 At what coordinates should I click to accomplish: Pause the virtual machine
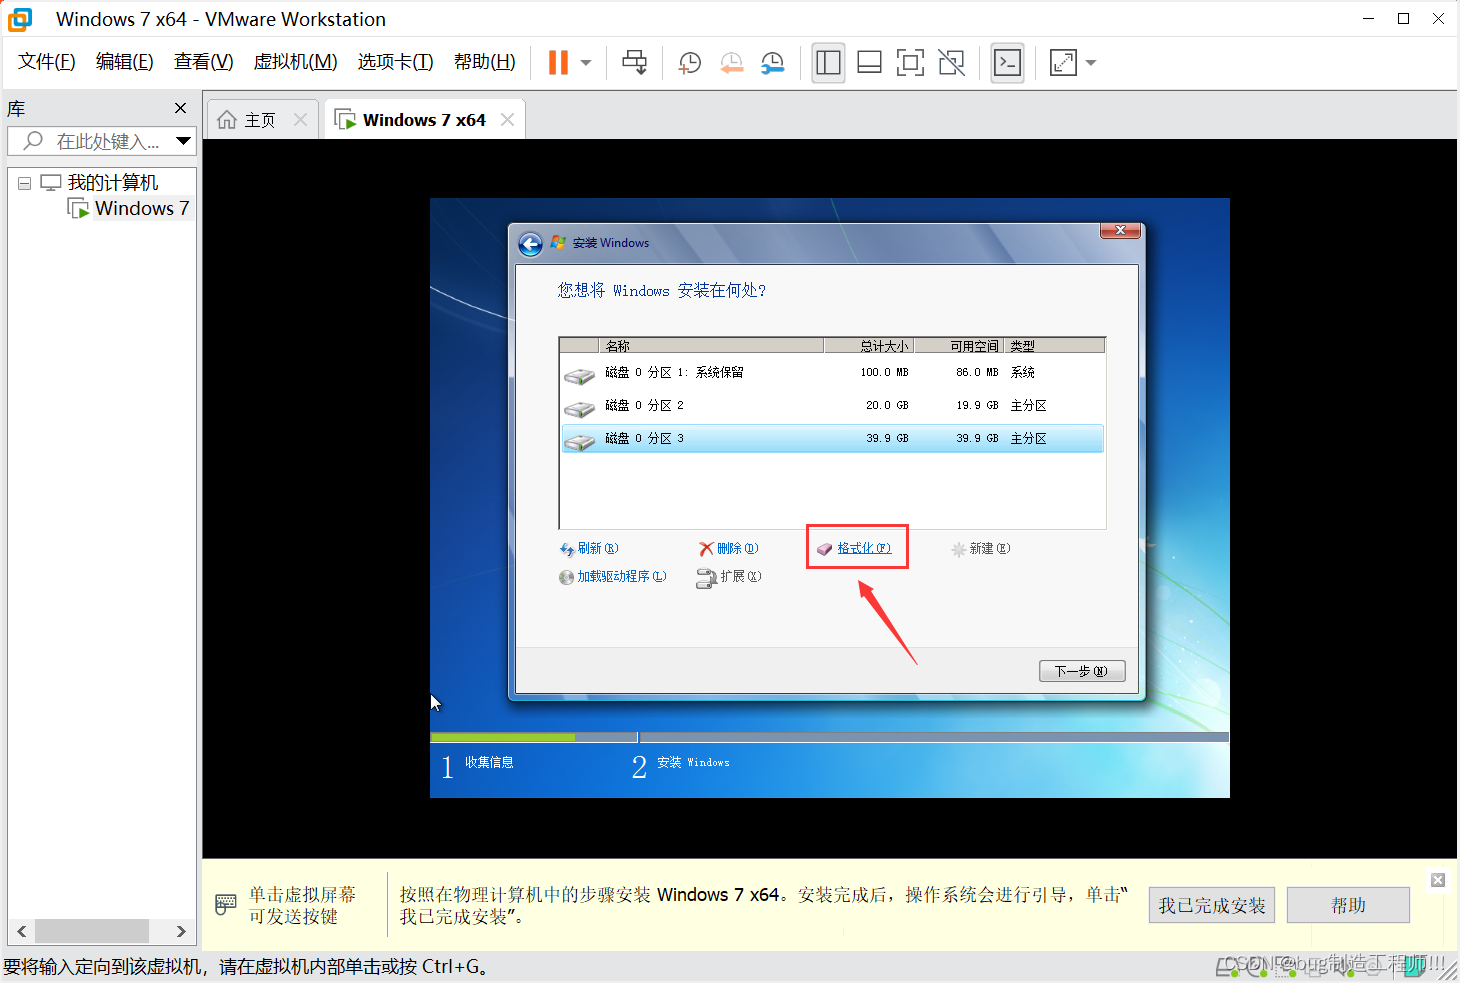tap(558, 62)
